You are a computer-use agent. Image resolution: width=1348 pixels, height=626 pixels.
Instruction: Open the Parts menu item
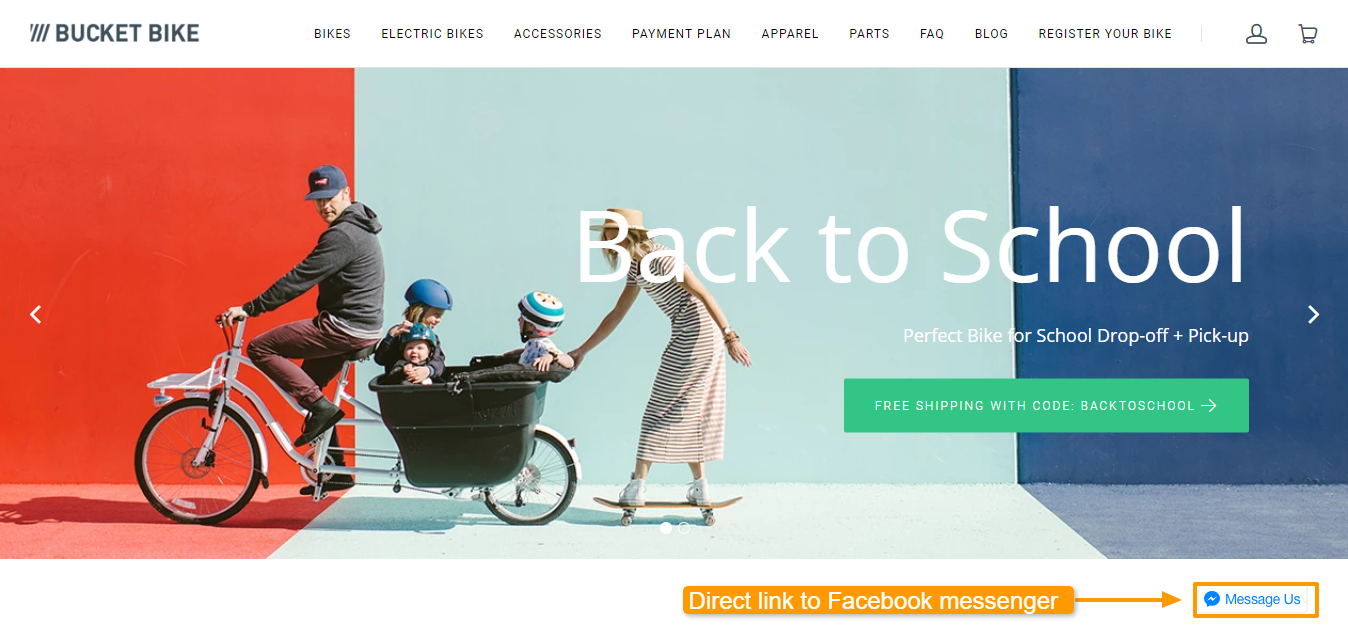pos(869,34)
